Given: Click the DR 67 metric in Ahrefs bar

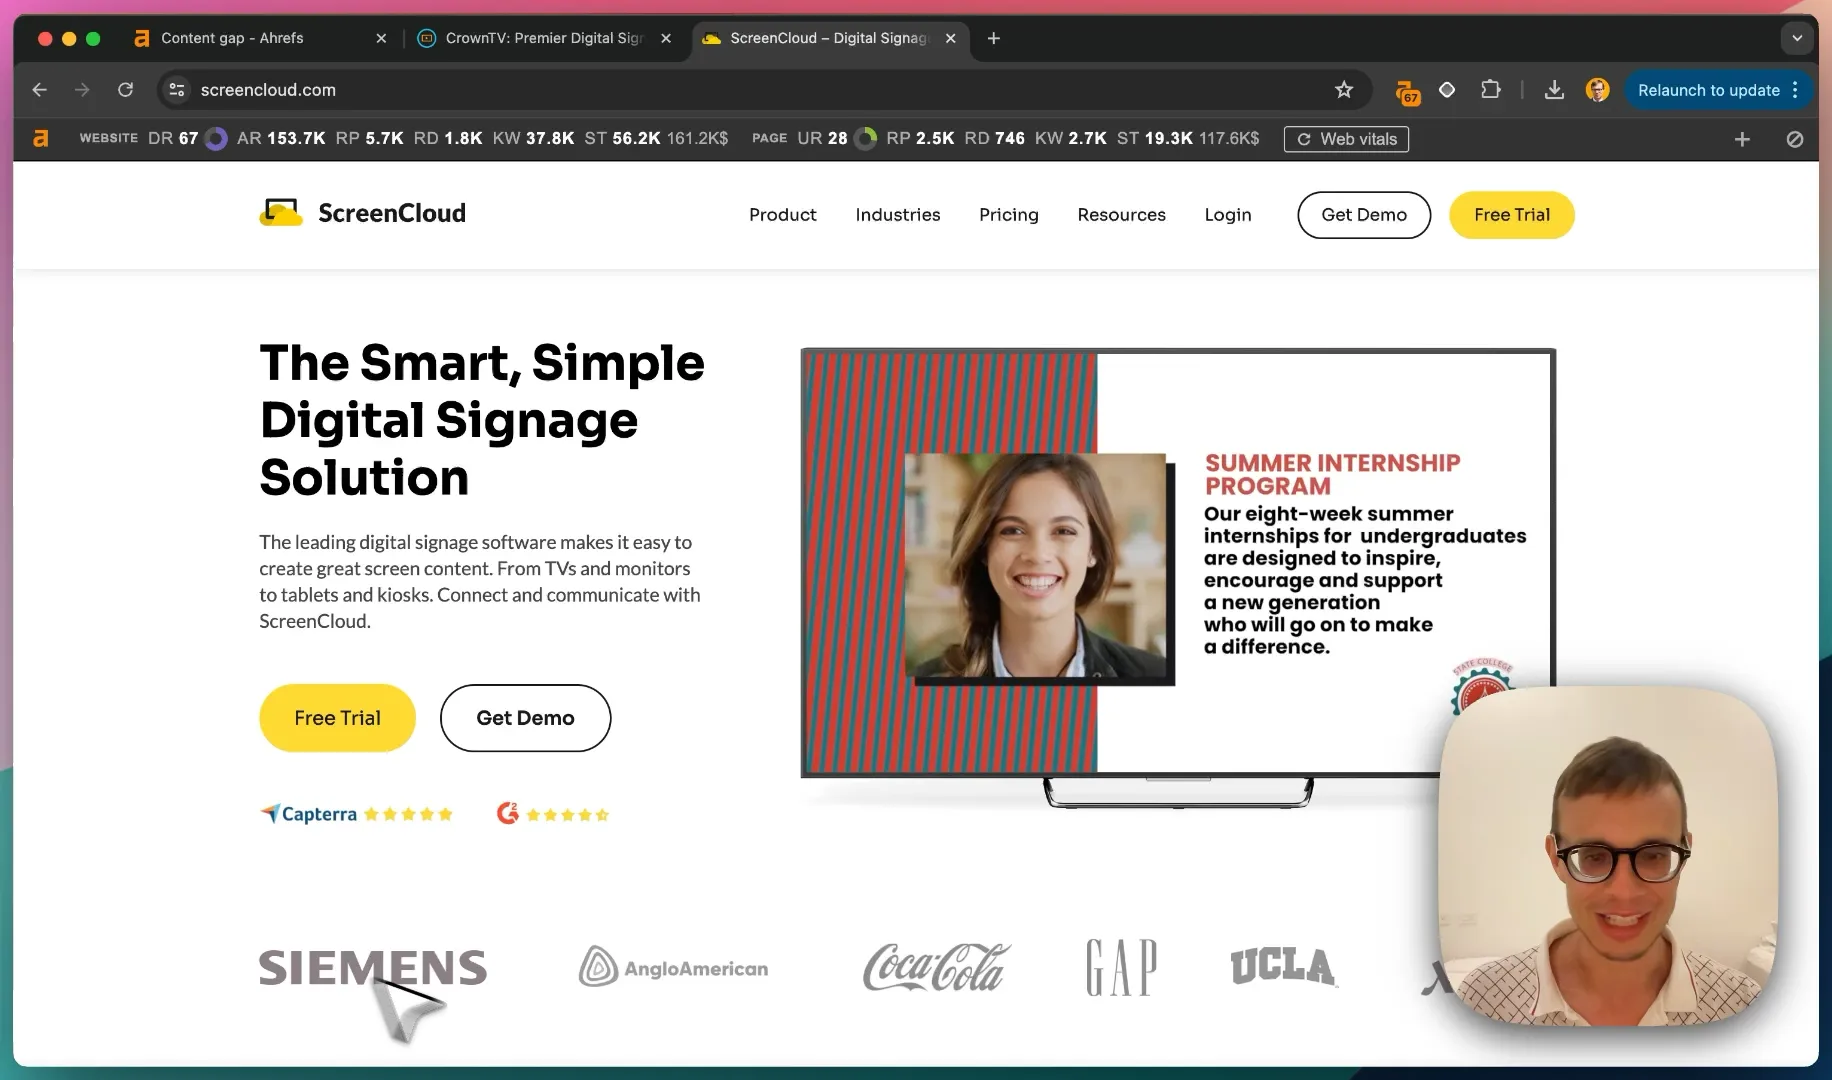Looking at the screenshot, I should click(x=173, y=139).
